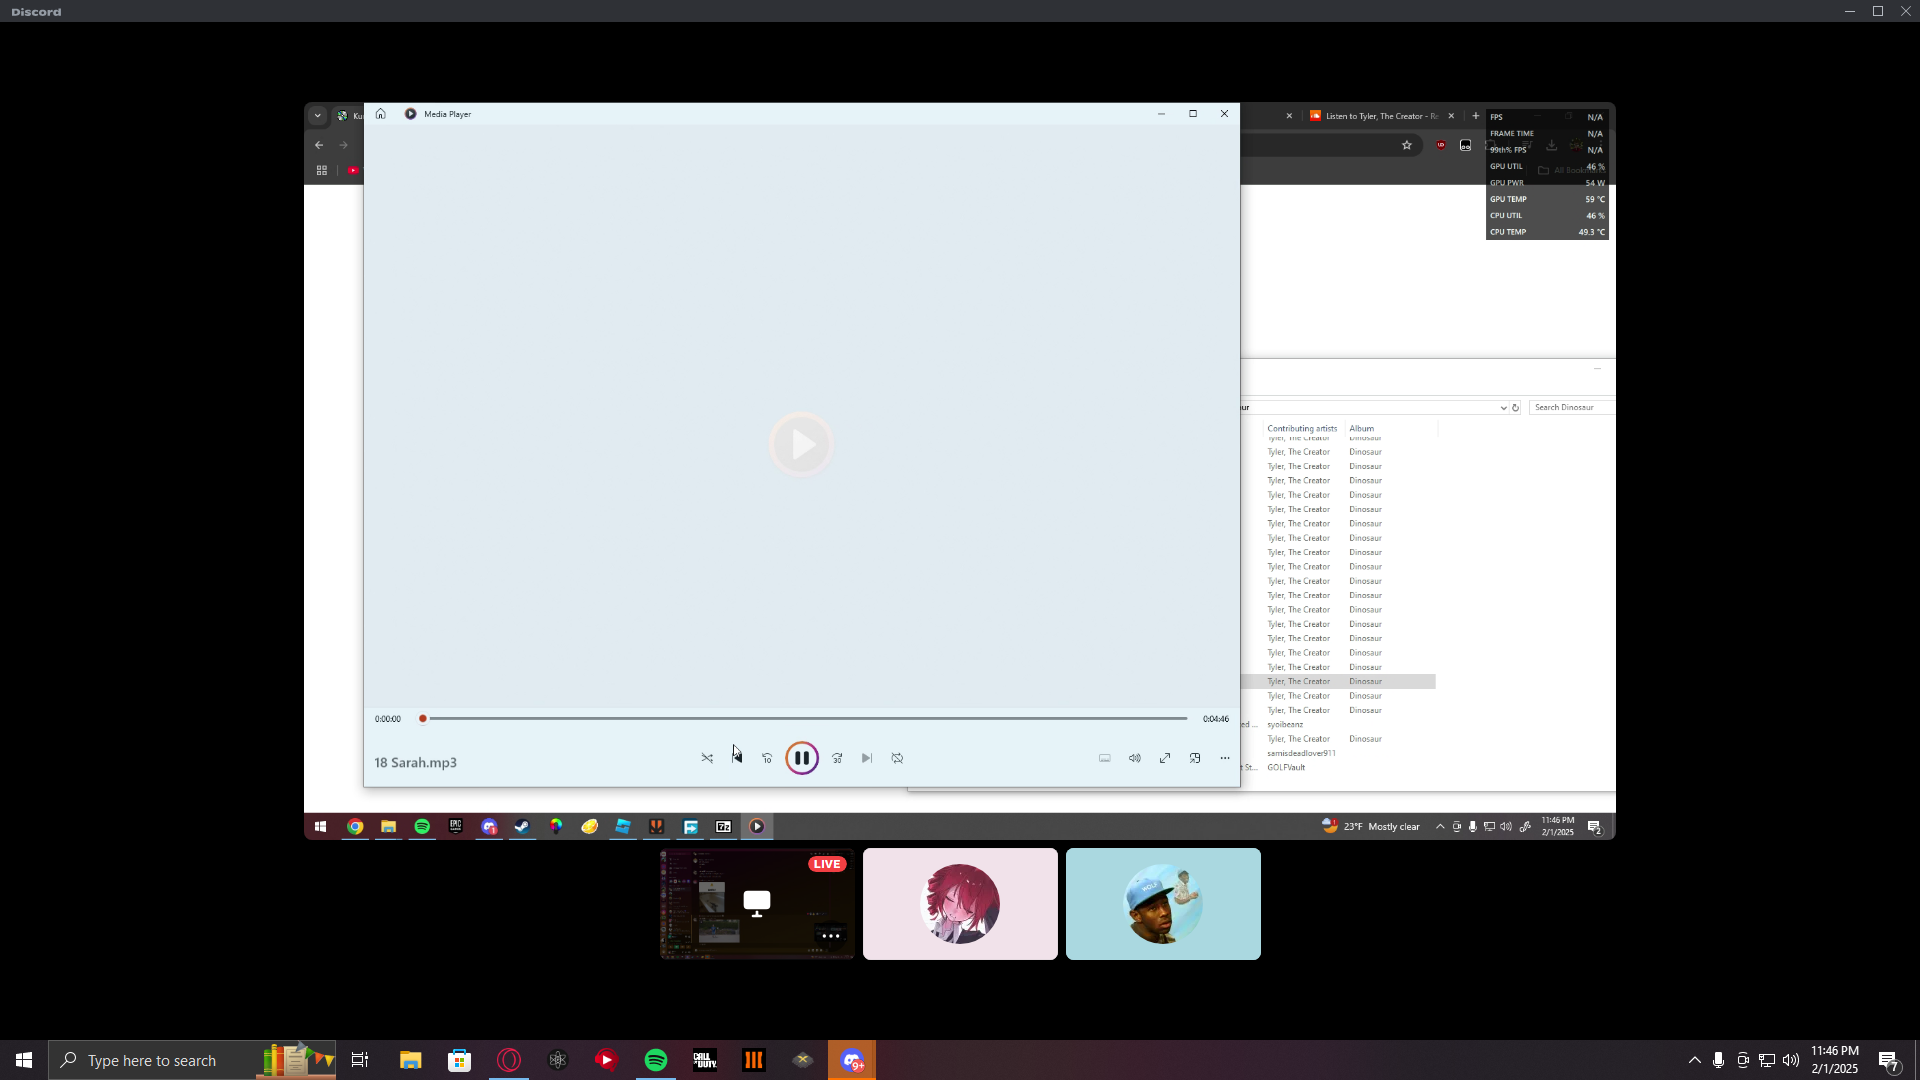Image resolution: width=1920 pixels, height=1080 pixels.
Task: Mute the Media Player volume
Action: (x=1135, y=758)
